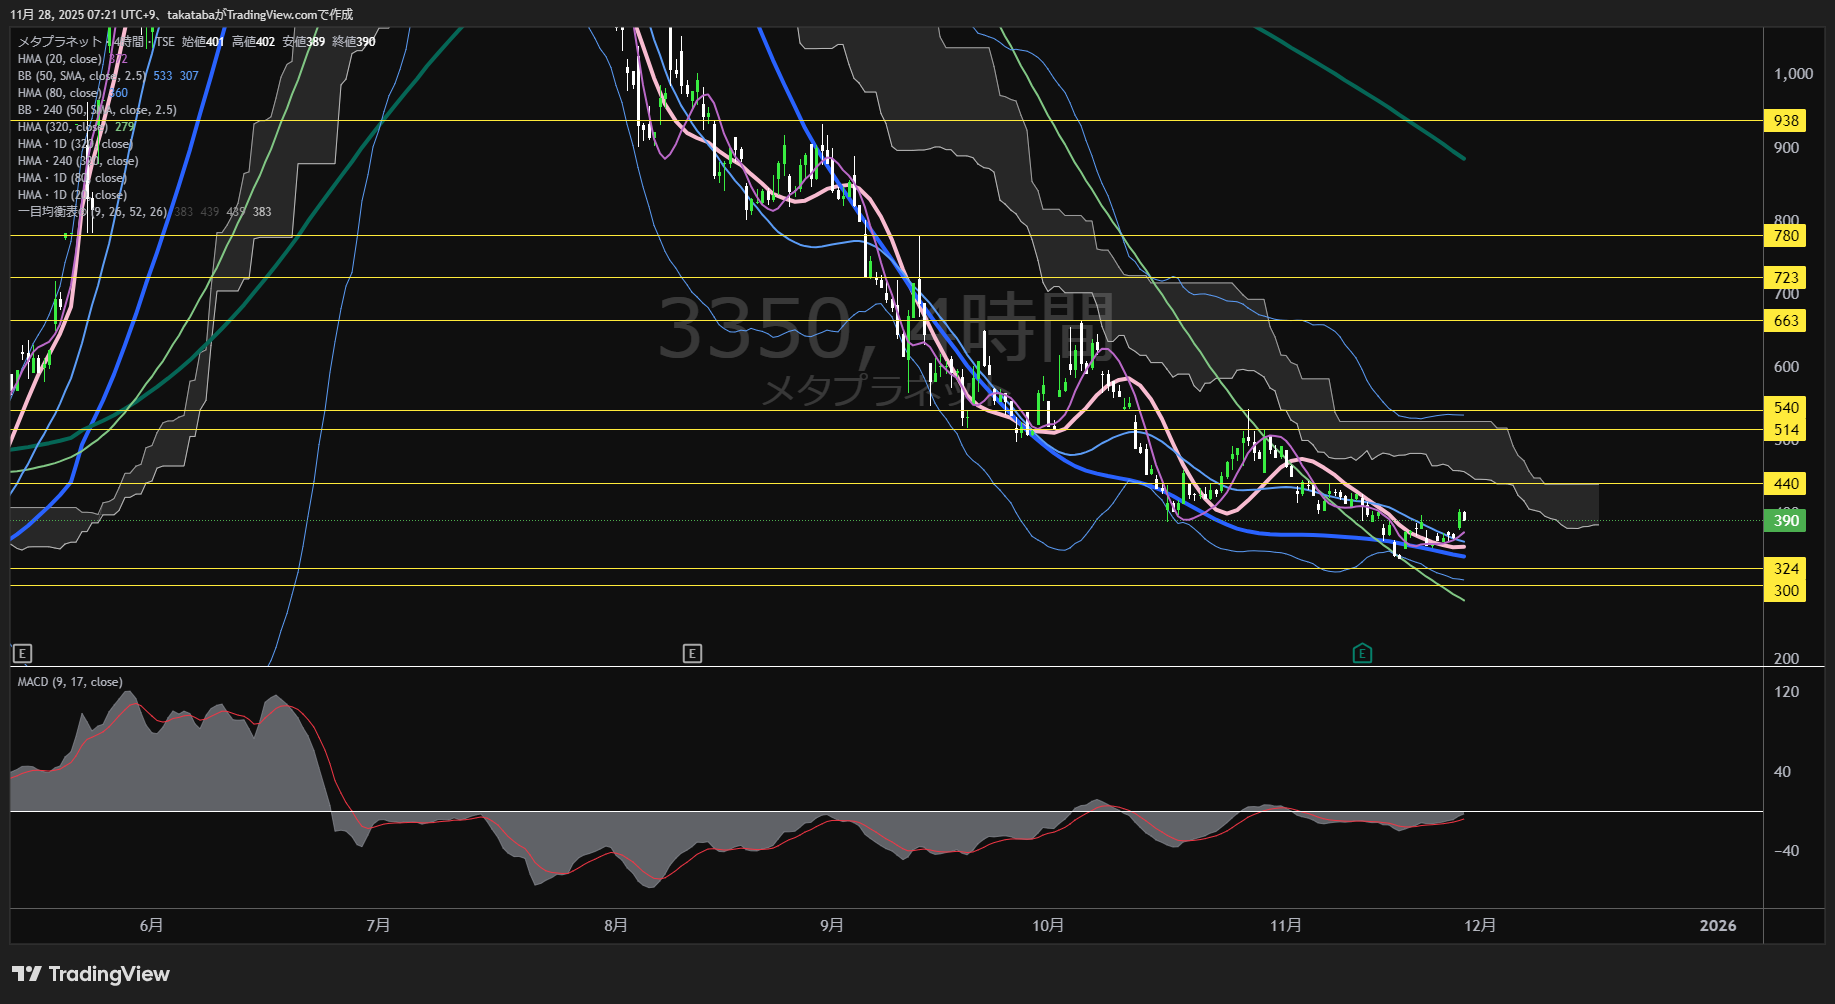Click the earnings E marker near August
Screen dimensions: 1835x1004
click(x=692, y=654)
